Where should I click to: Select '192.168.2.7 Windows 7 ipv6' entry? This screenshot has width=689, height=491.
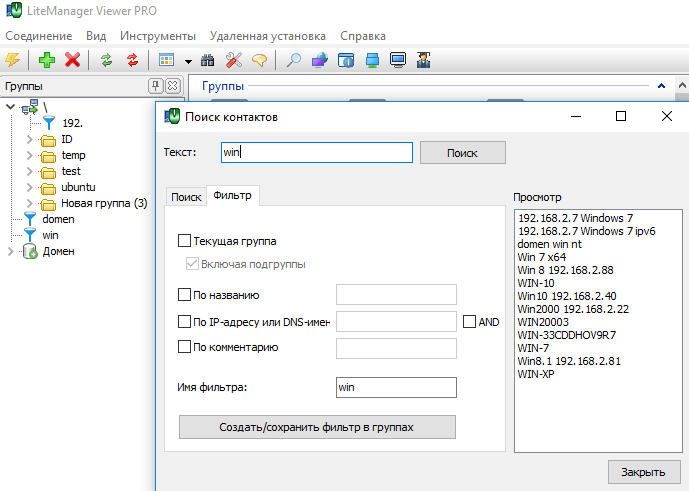(x=587, y=231)
